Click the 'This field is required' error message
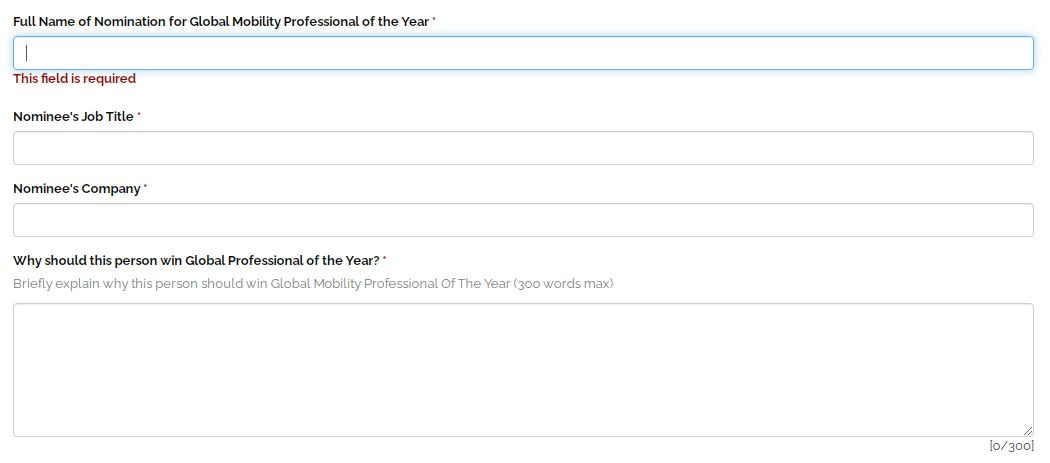This screenshot has height=463, width=1050. [74, 78]
